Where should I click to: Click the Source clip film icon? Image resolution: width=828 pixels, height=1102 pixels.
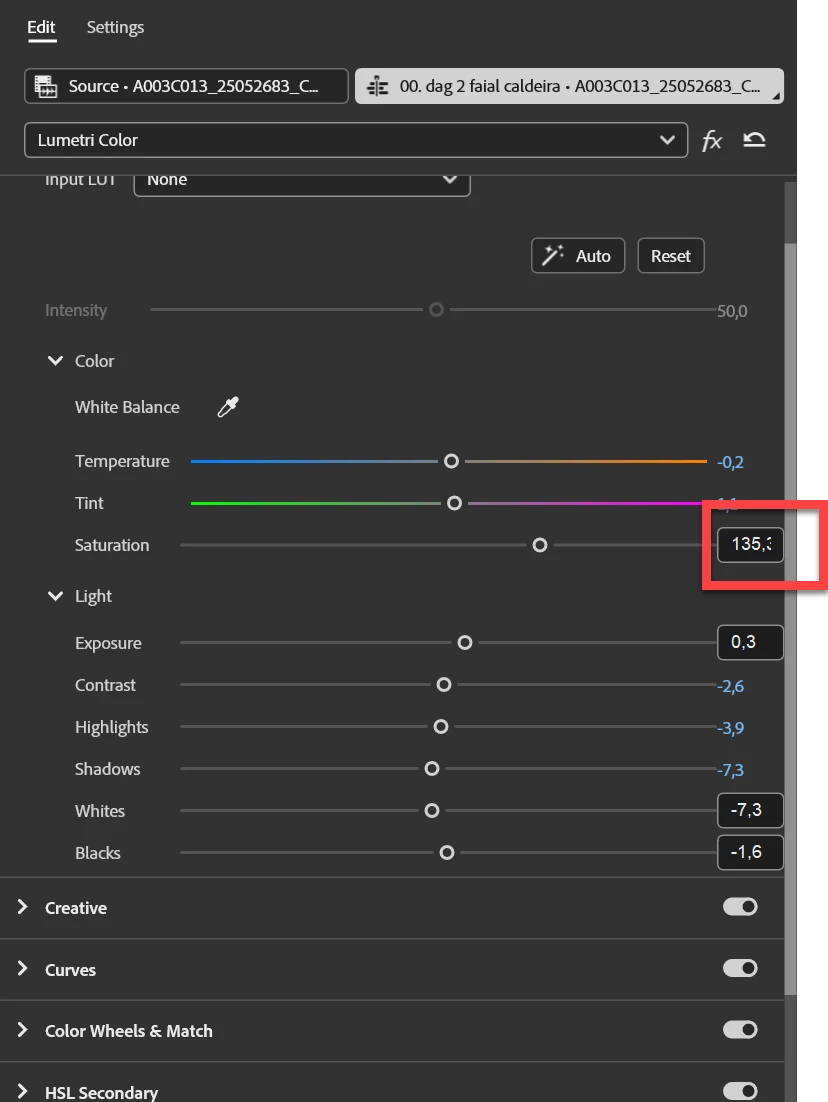click(x=46, y=86)
